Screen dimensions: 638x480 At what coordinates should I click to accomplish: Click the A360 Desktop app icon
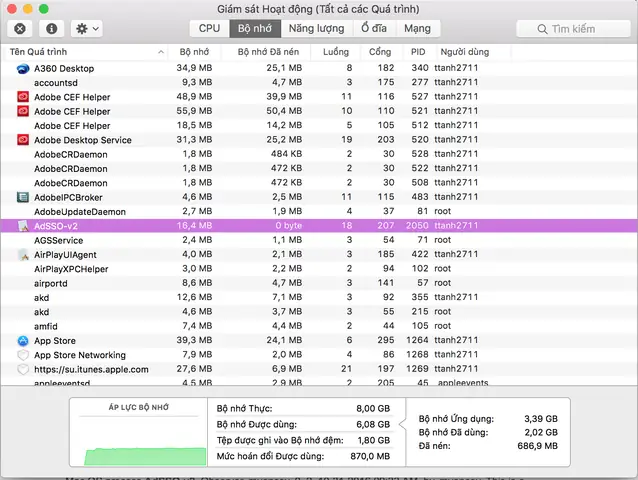(23, 68)
